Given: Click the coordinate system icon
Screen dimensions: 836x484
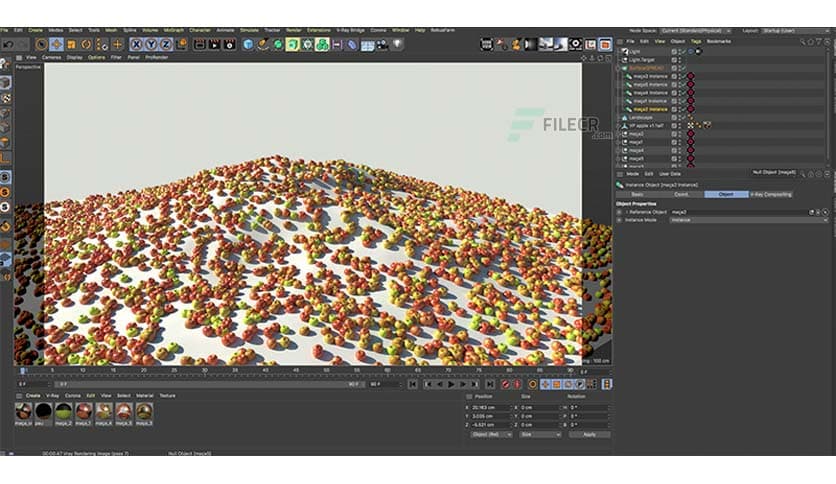Looking at the screenshot, I should (181, 45).
